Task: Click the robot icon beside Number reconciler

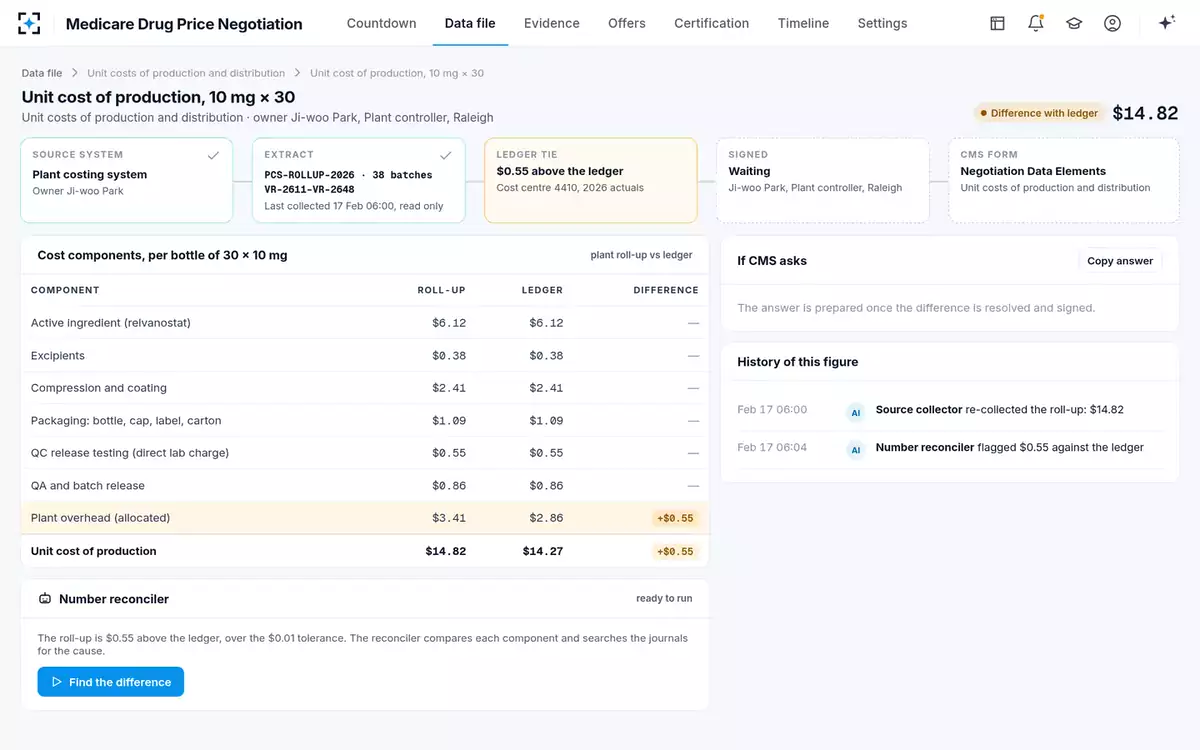Action: click(45, 599)
